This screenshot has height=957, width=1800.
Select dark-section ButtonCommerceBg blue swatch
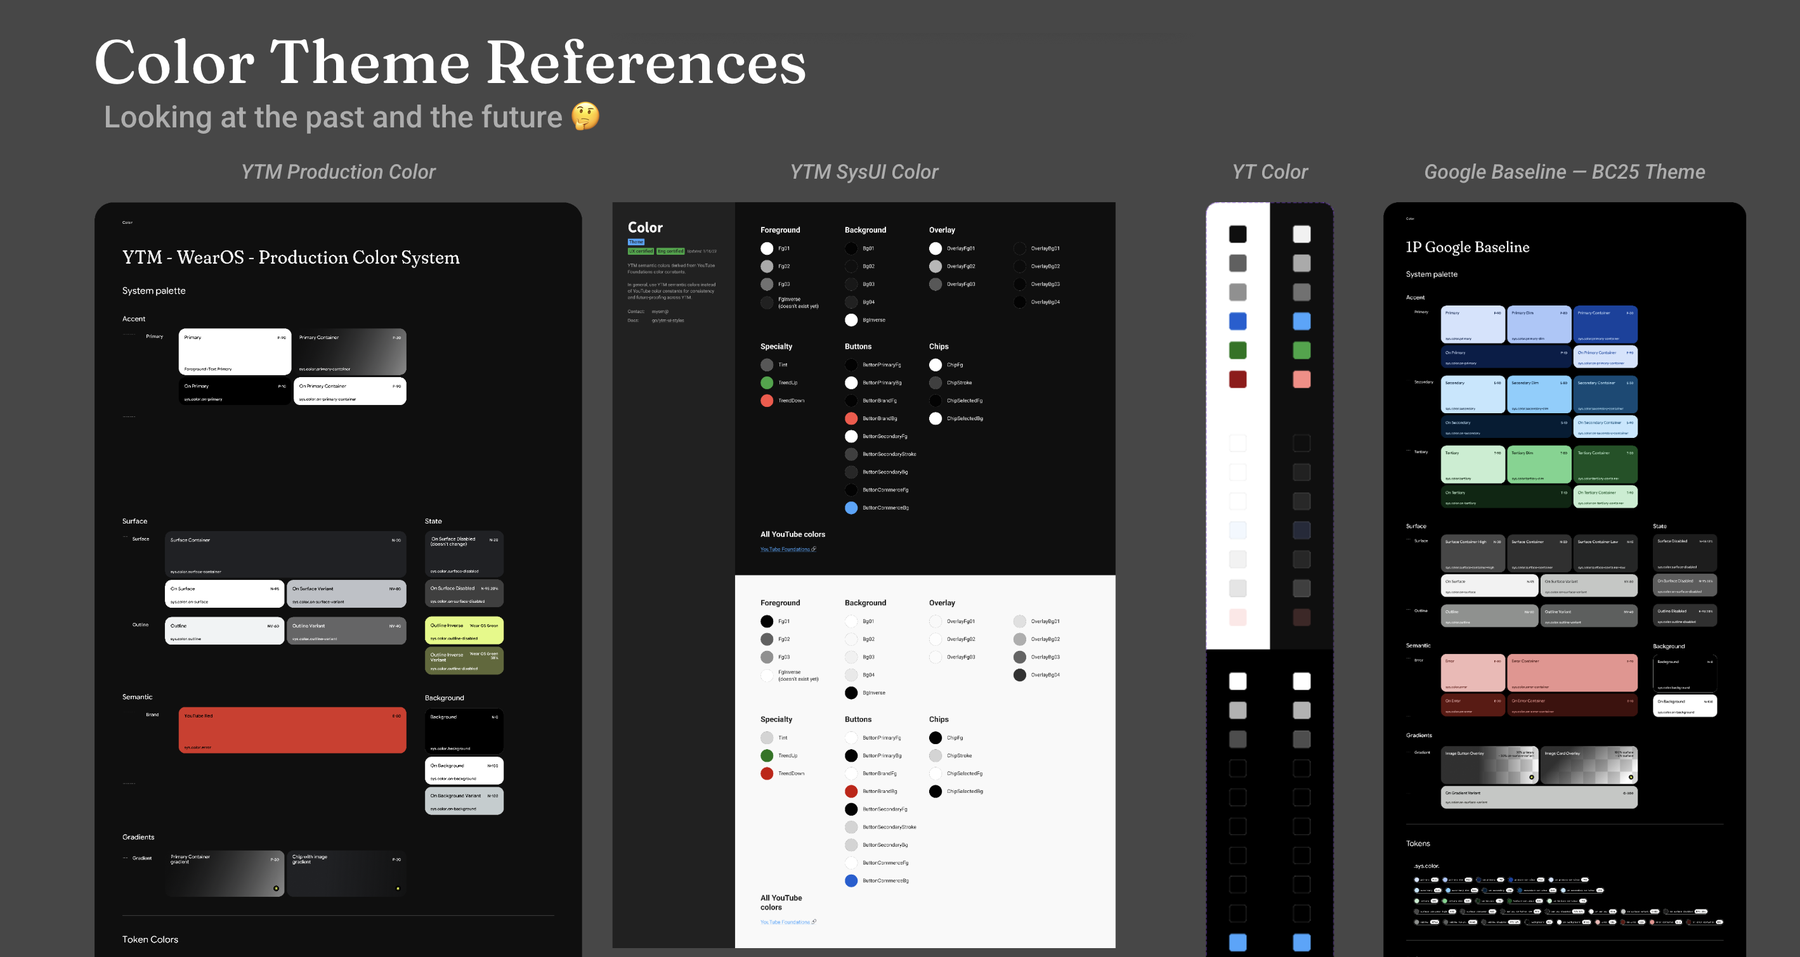click(851, 508)
